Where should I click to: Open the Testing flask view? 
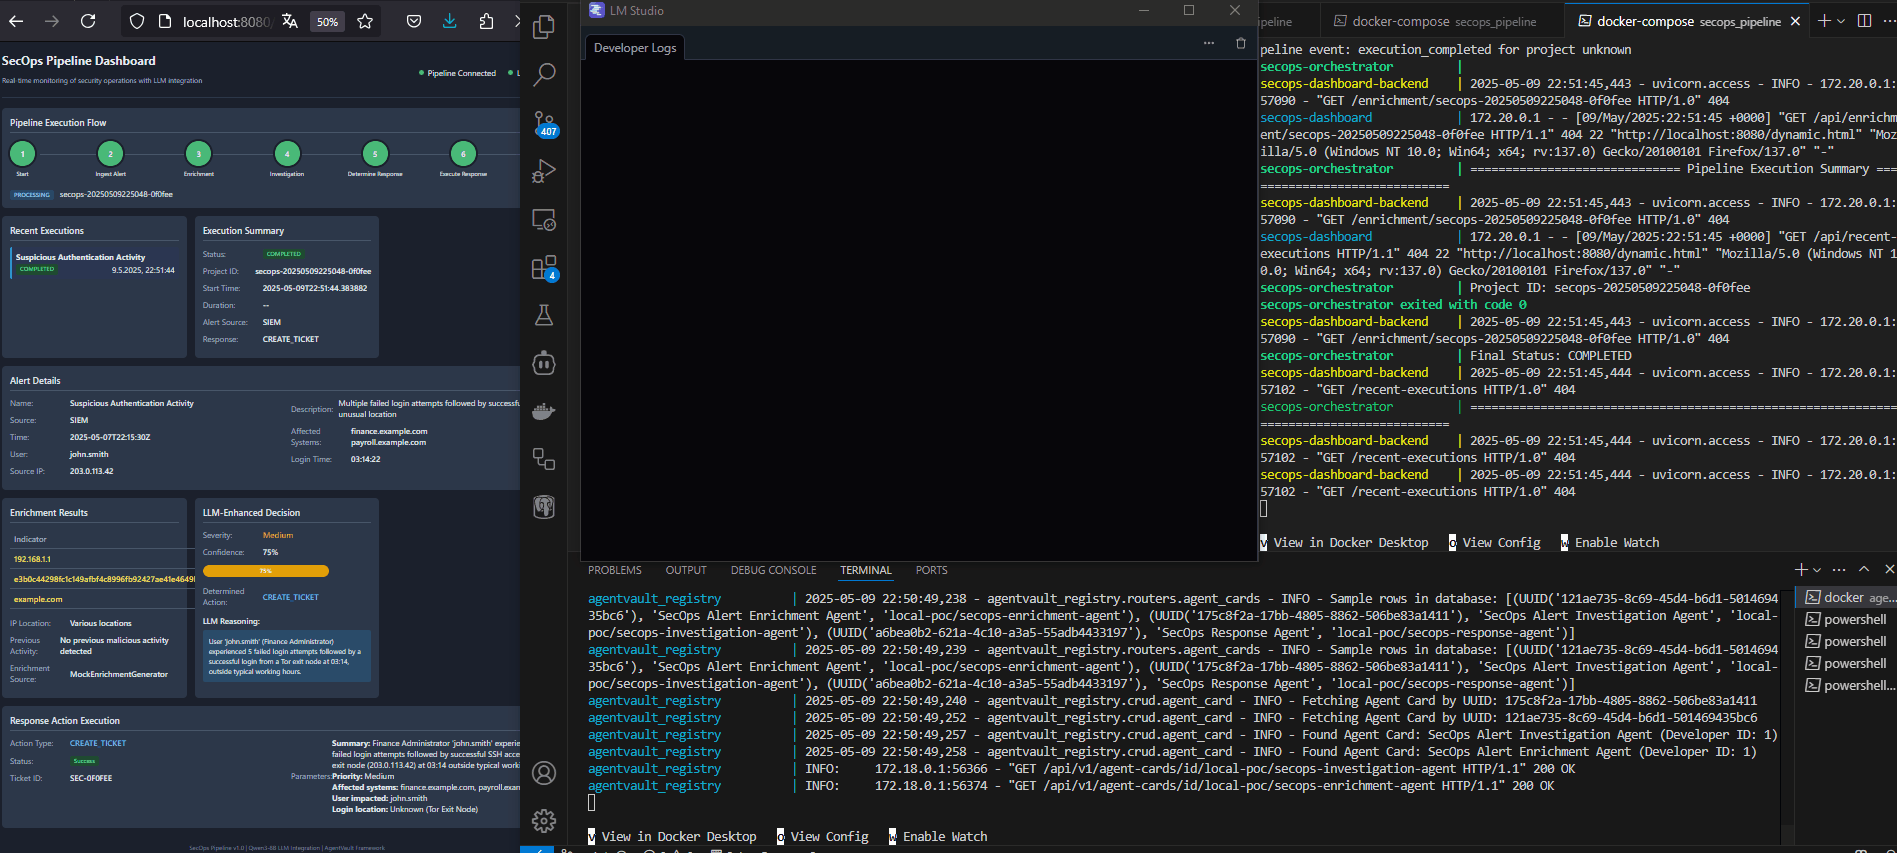(544, 315)
